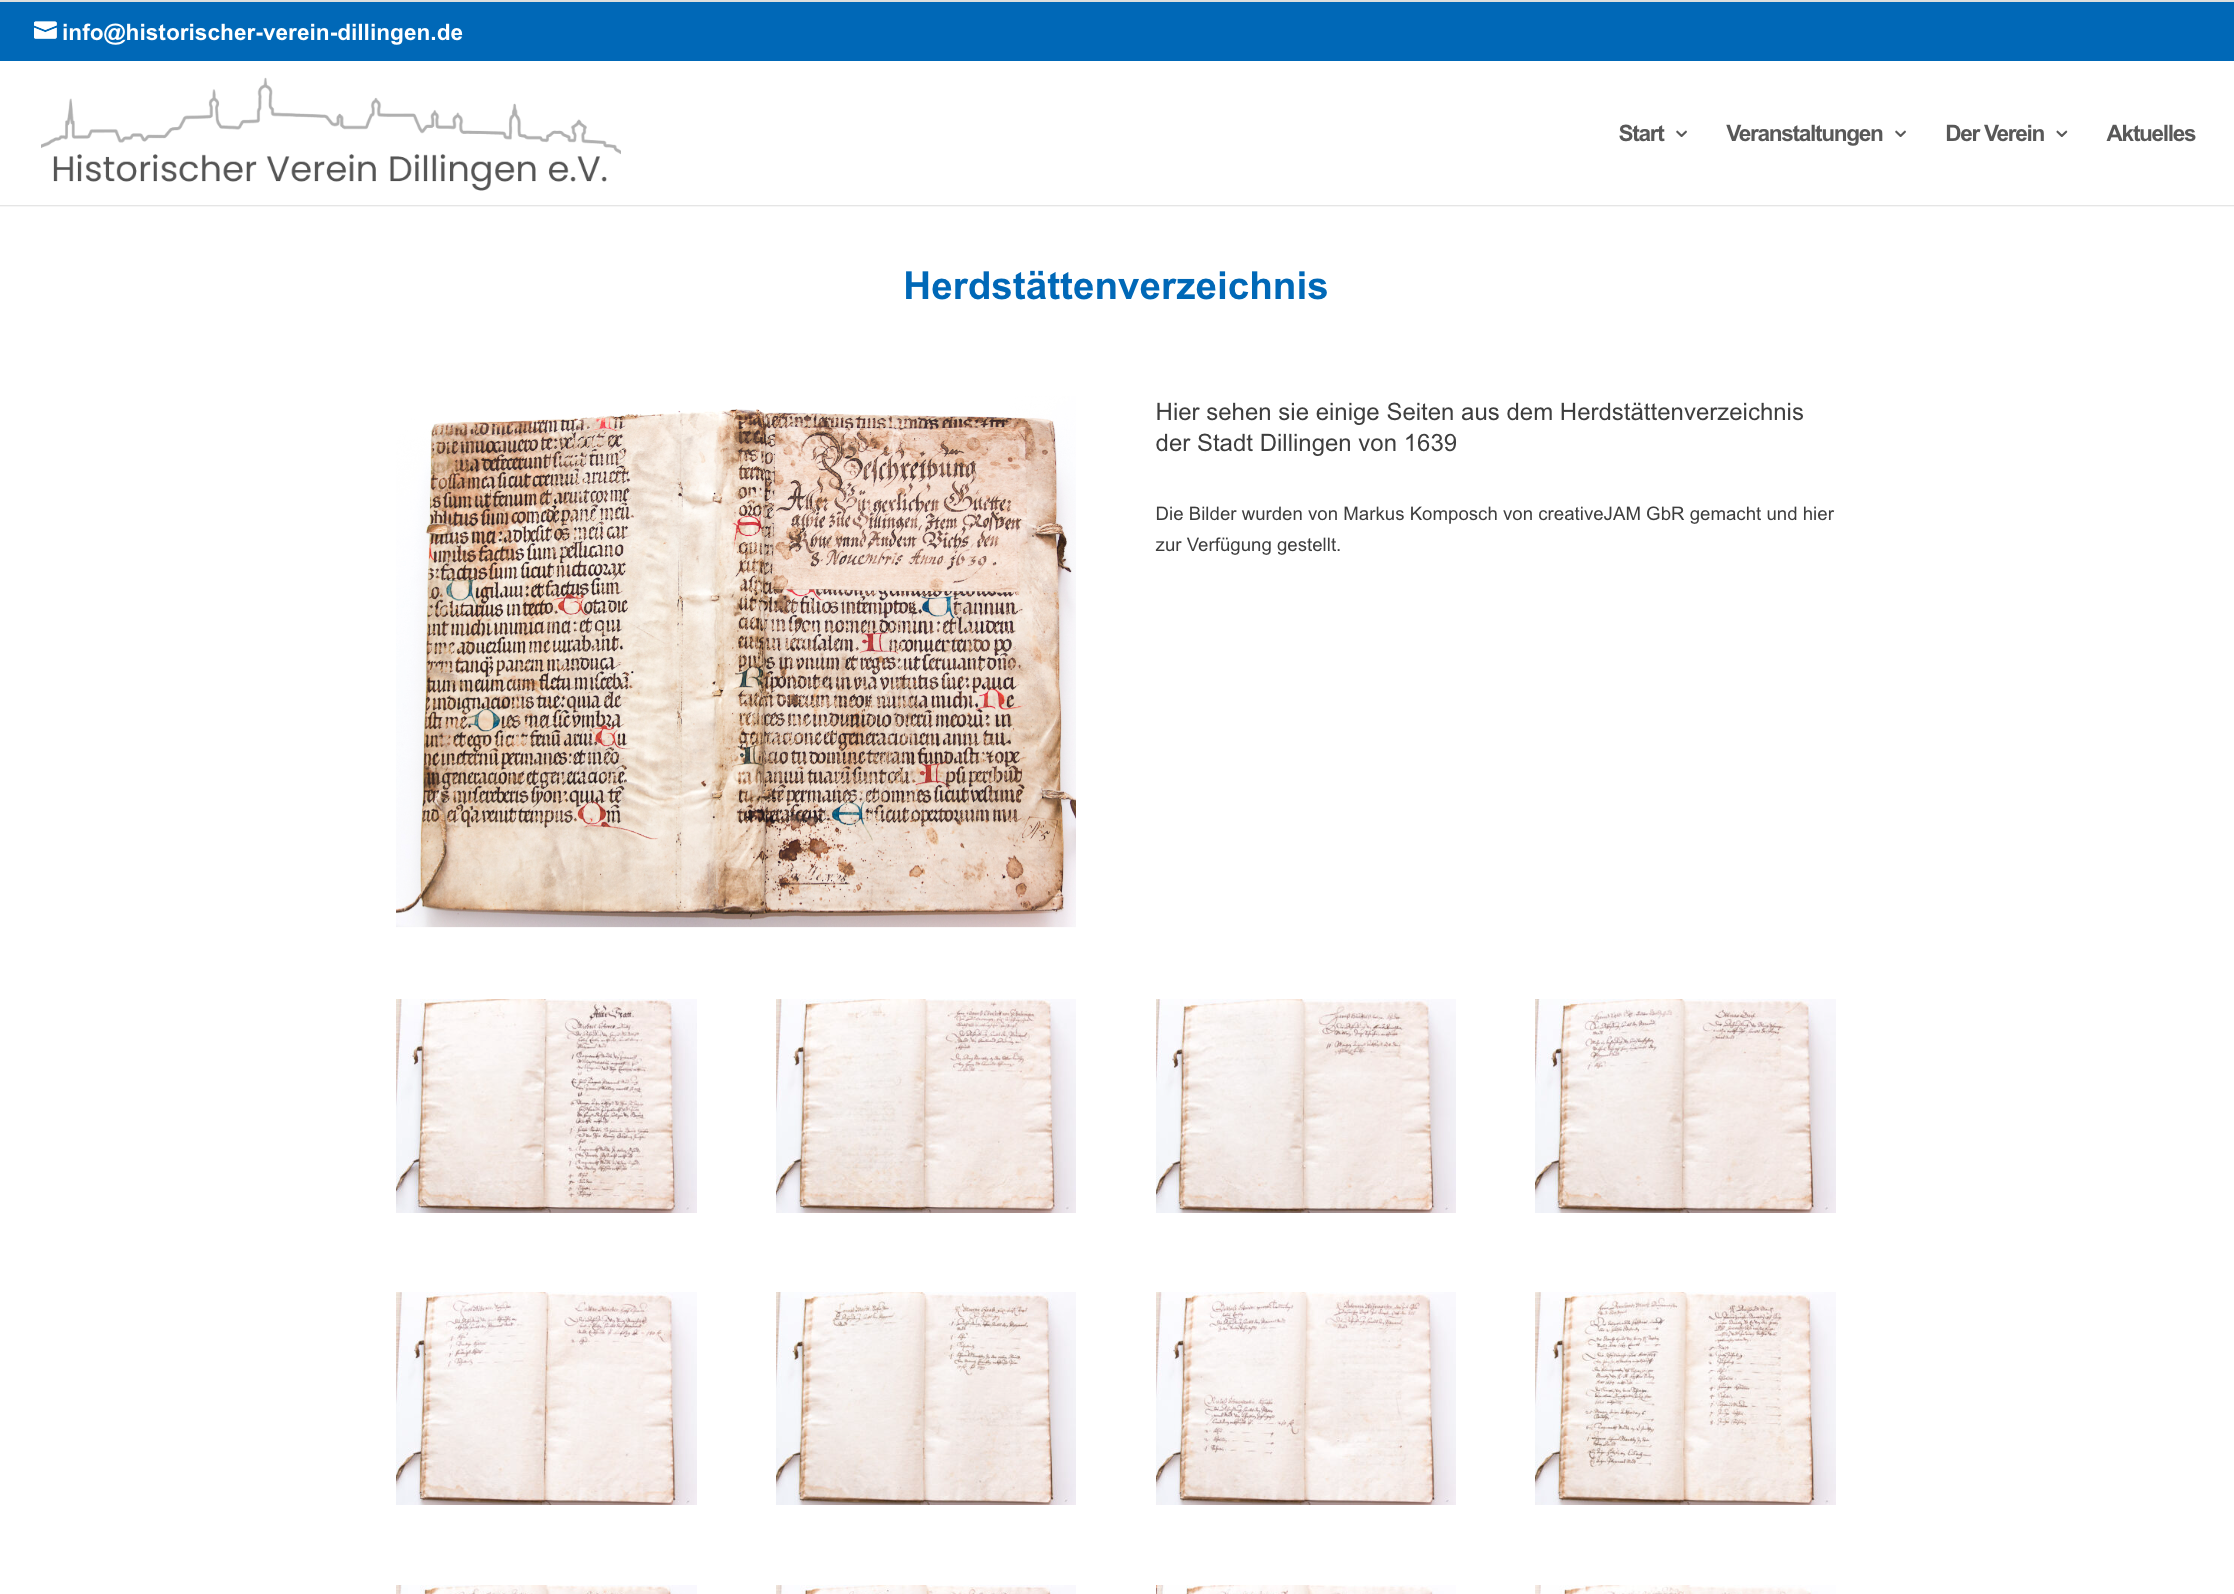Open fourth thumbnail in second gallery row
The image size is (2234, 1594).
(x=1685, y=1398)
